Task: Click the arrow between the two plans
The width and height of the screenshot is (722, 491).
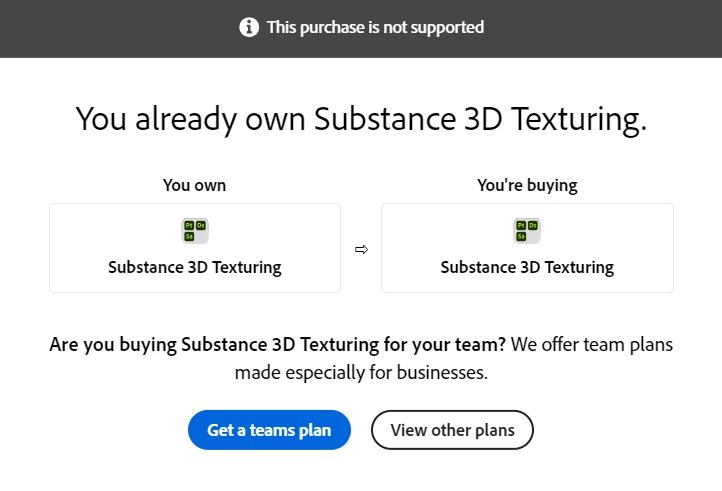Action: click(361, 250)
